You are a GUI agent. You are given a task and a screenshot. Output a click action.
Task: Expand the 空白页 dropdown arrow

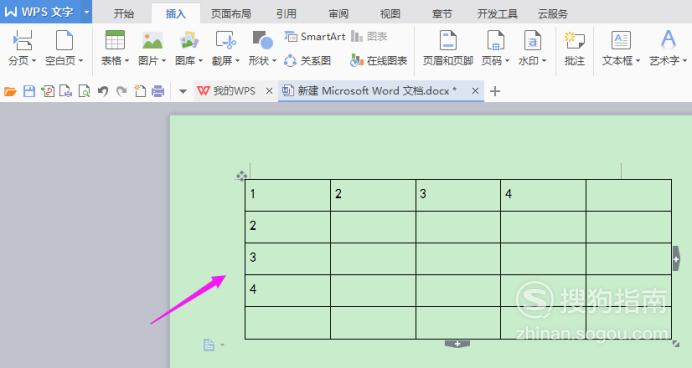pyautogui.click(x=81, y=61)
